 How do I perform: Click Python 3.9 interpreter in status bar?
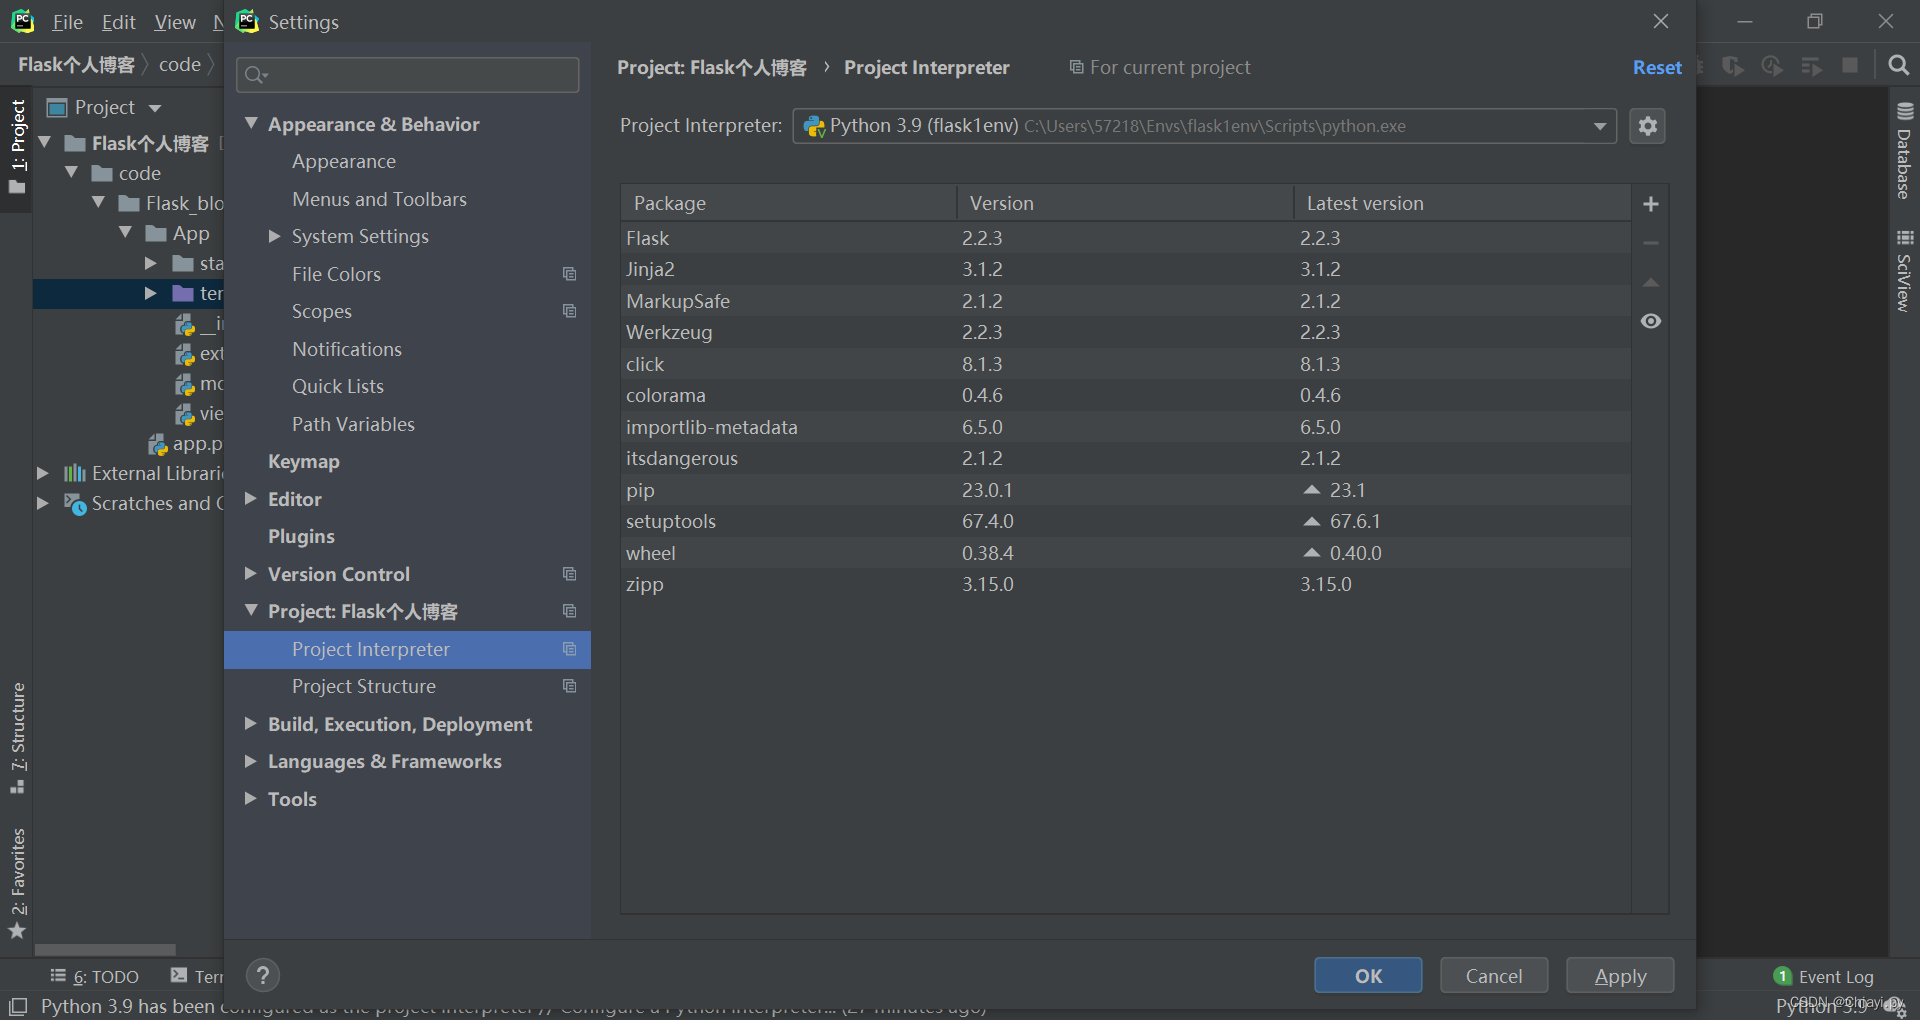pos(1822,1006)
